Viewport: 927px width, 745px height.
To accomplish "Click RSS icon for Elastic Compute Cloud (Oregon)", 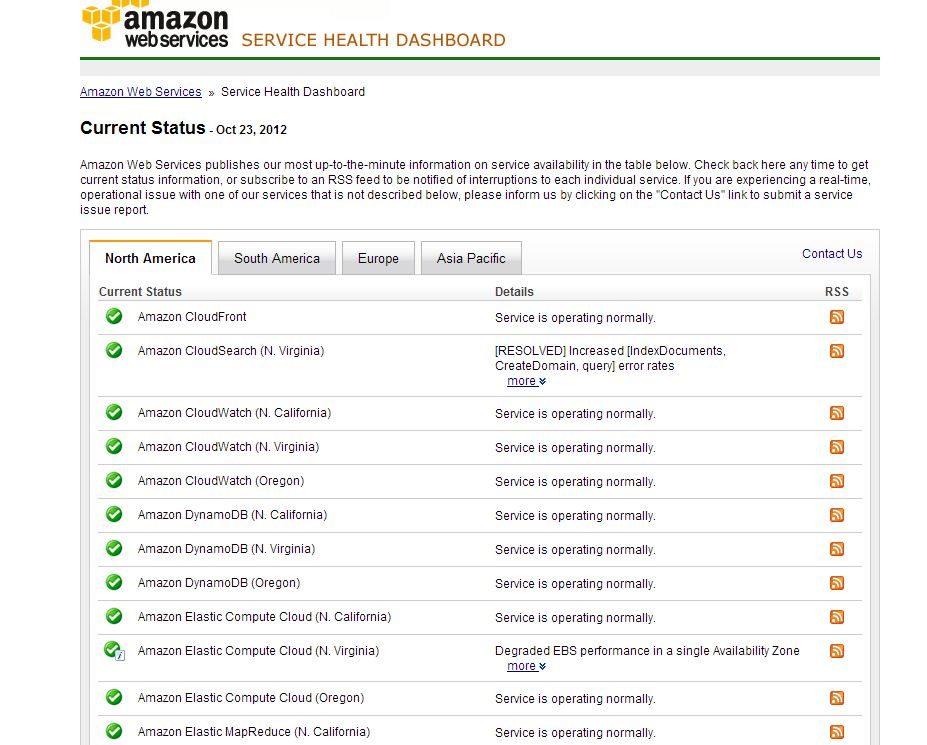I will point(837,698).
